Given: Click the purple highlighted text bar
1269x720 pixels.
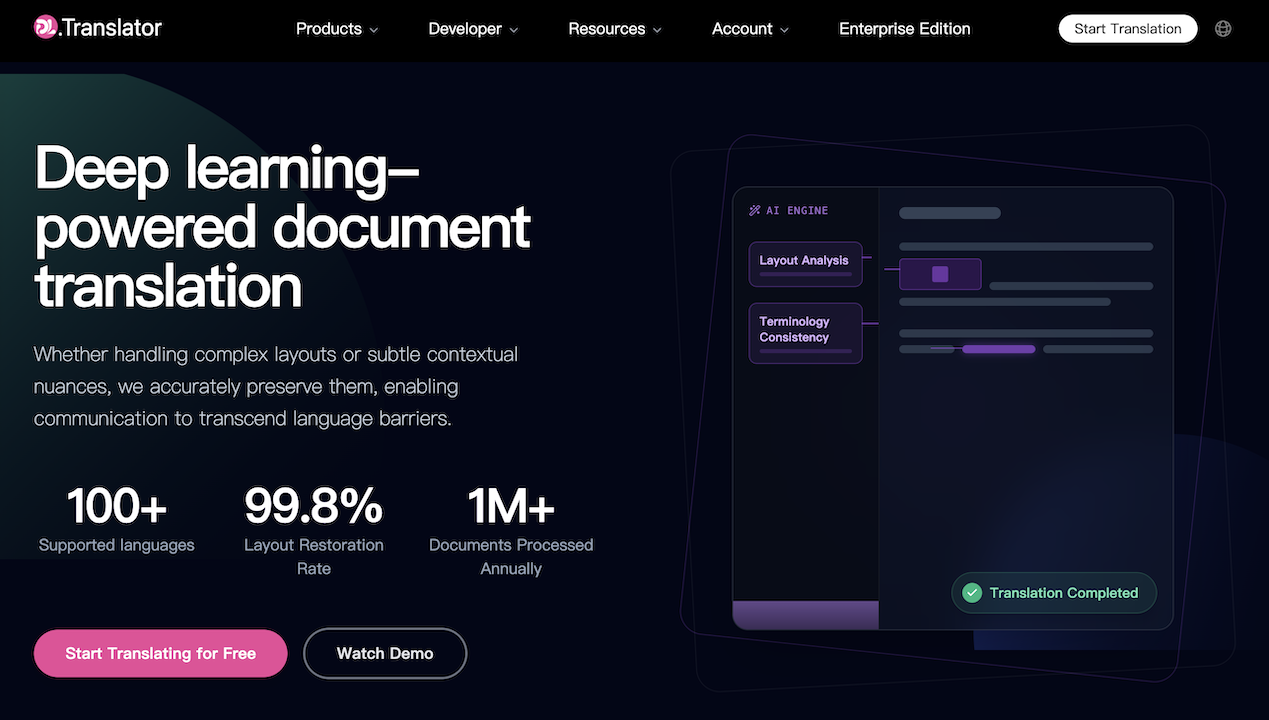Looking at the screenshot, I should point(998,349).
